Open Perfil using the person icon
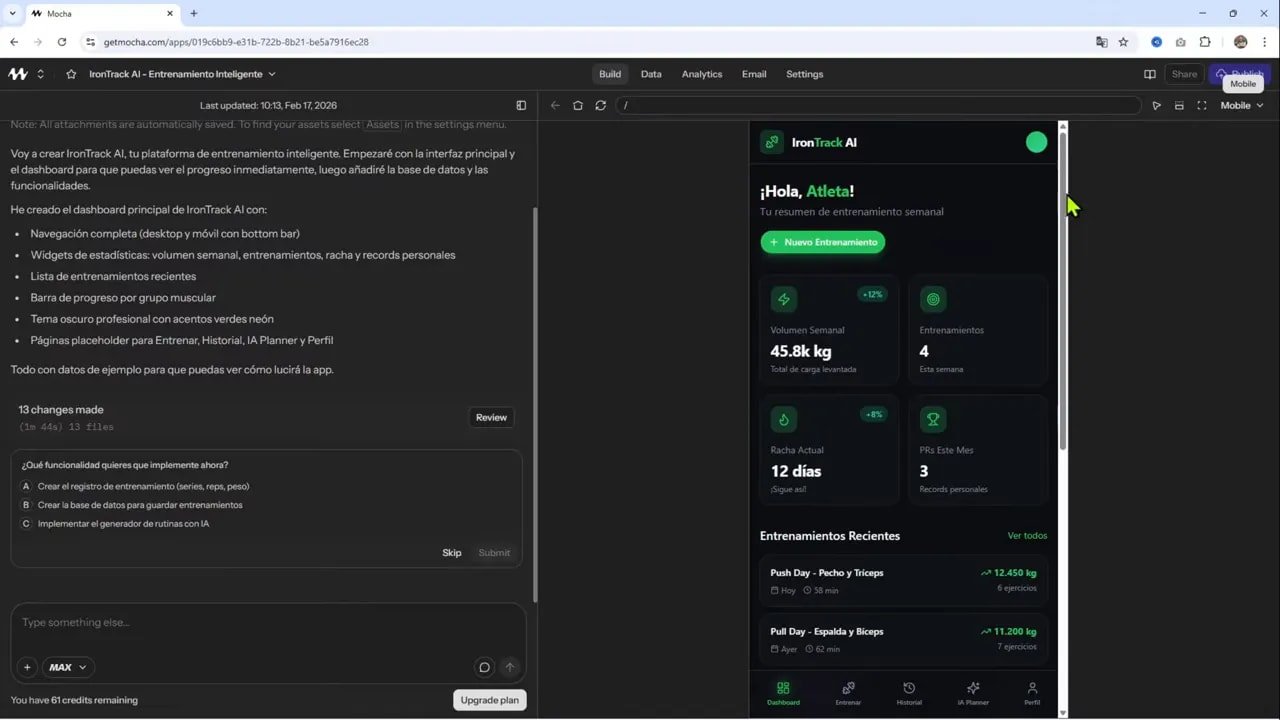The height and width of the screenshot is (720, 1280). click(x=1032, y=687)
